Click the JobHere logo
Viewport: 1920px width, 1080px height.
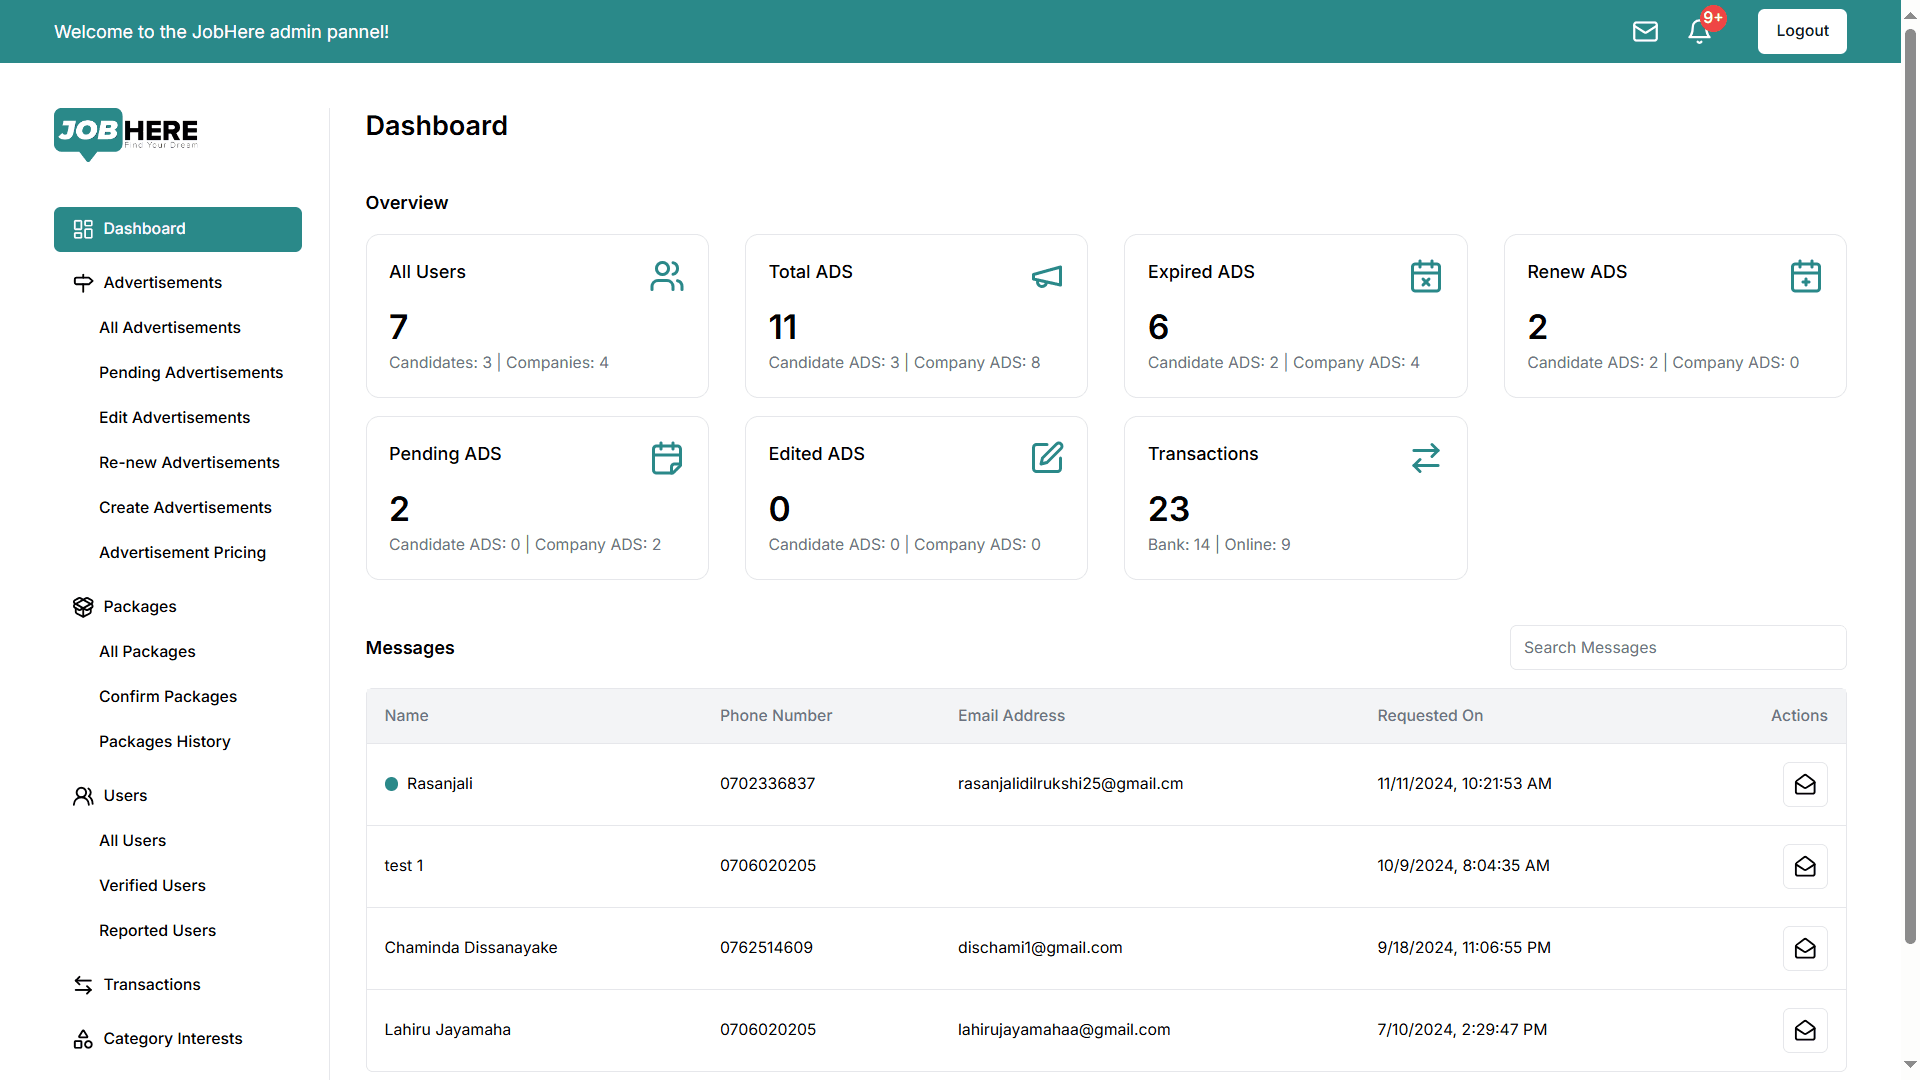pyautogui.click(x=126, y=133)
